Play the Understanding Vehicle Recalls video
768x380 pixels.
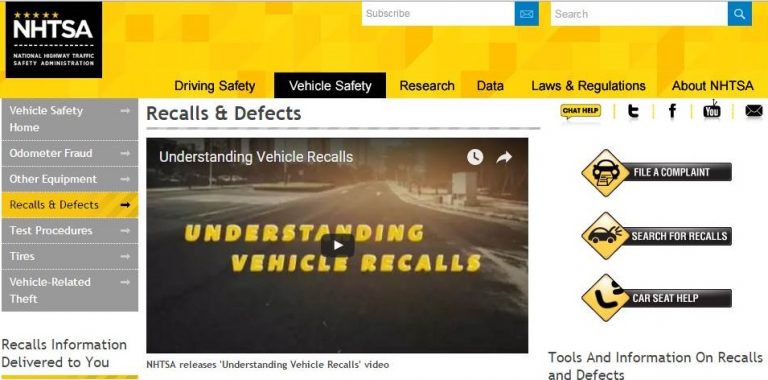(x=337, y=245)
